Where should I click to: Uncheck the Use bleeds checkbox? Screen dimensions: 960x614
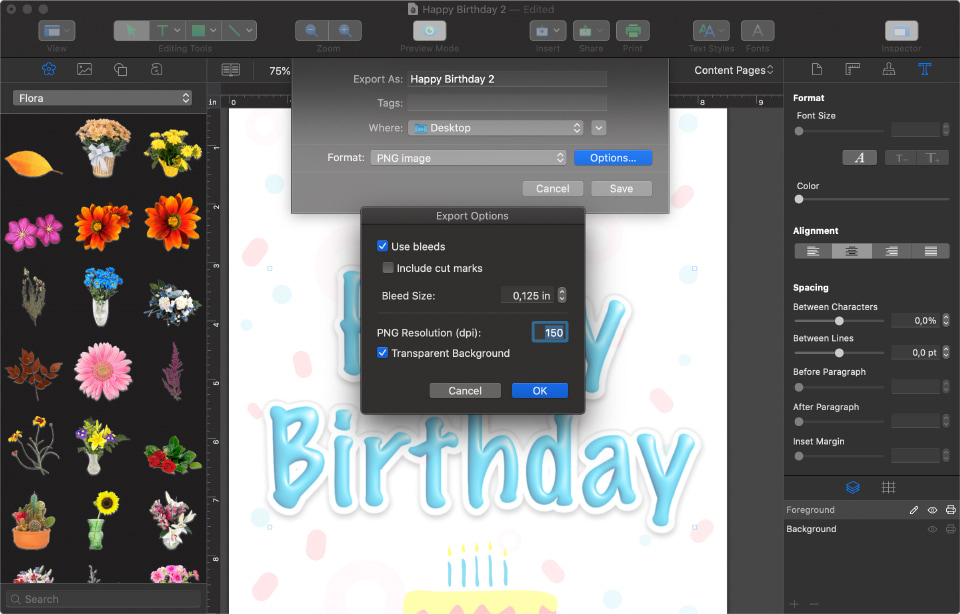click(x=383, y=246)
